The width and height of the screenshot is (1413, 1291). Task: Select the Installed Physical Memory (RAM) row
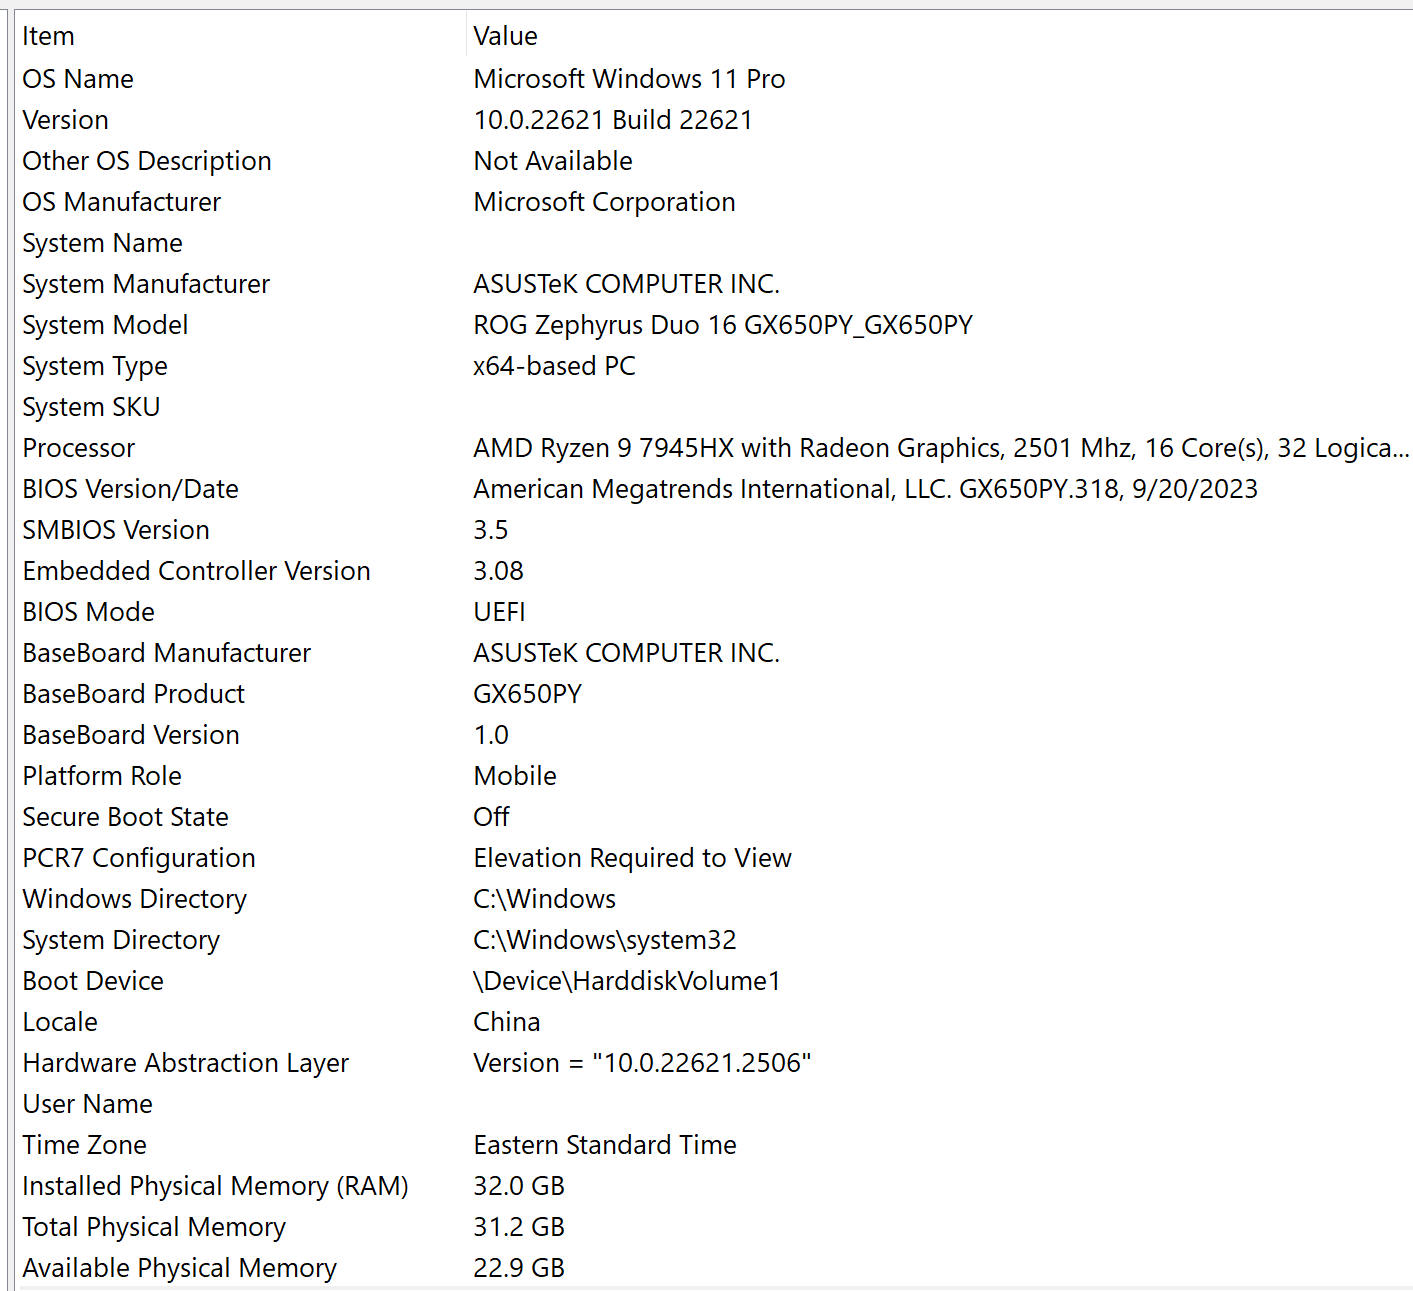tap(216, 1186)
